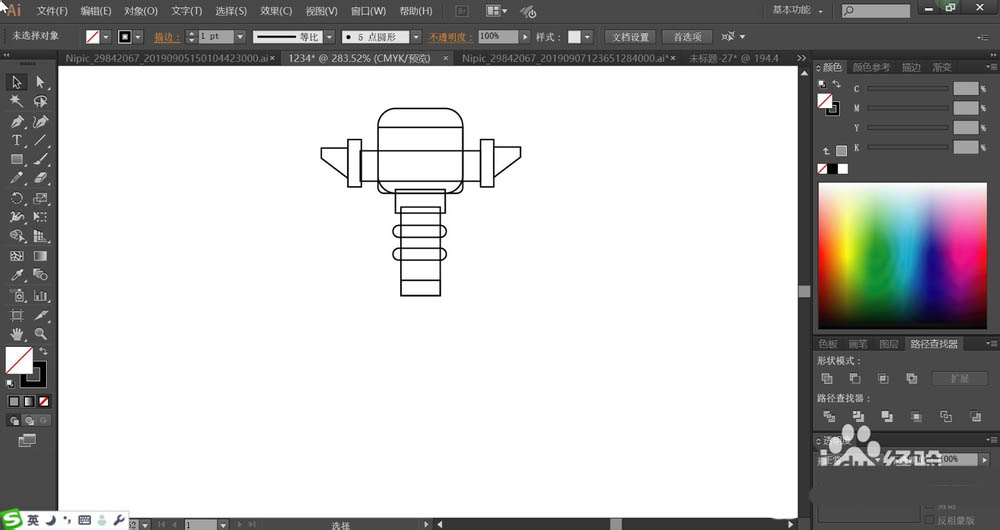Click Divide in Pathfinder row
The width and height of the screenshot is (1000, 530).
pyautogui.click(x=829, y=416)
